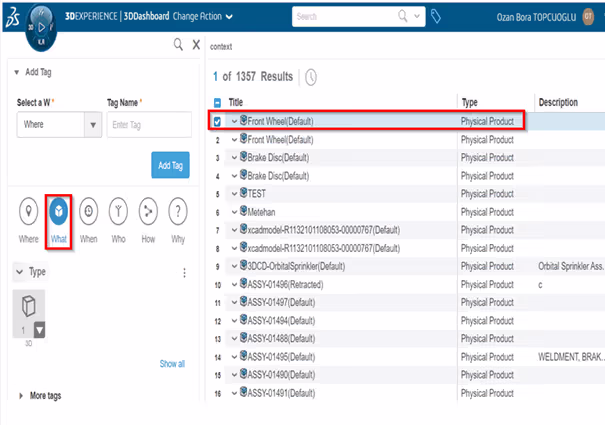This screenshot has height=425, width=605.
Task: Expand the 3DCD-OrbitalSprinkler row chevron
Action: click(234, 266)
